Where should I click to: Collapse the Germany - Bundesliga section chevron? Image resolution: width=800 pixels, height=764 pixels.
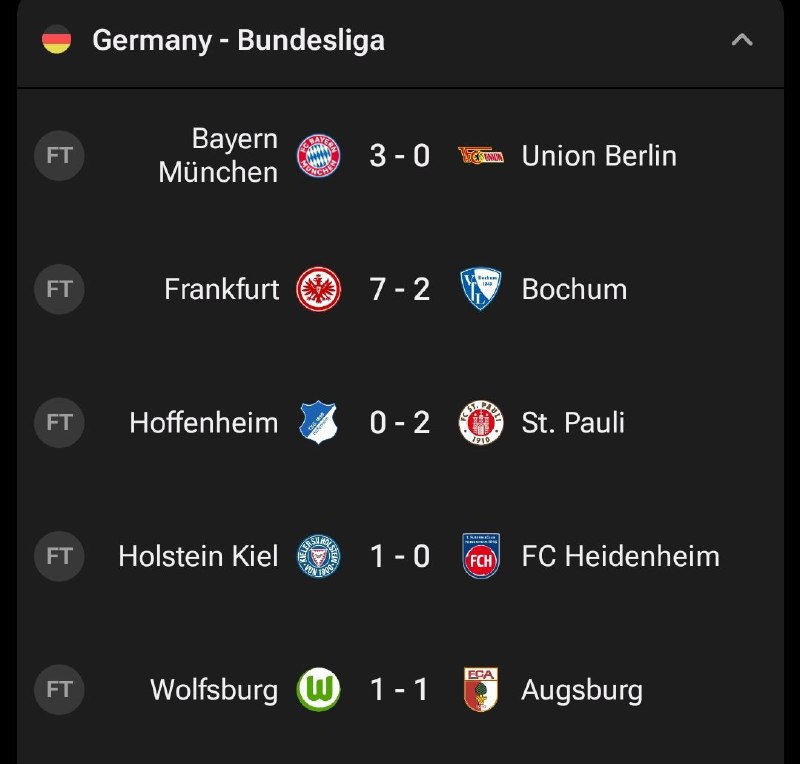click(742, 40)
